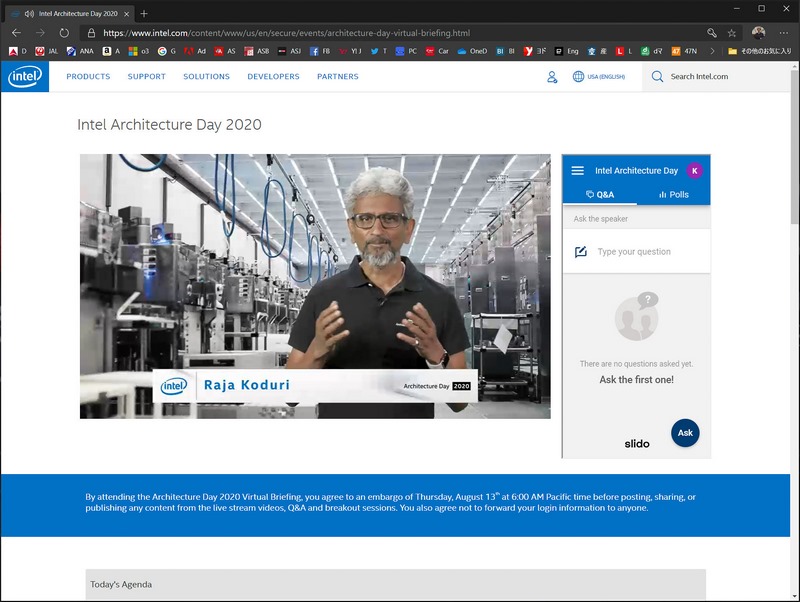Open the browser profile avatar
Image resolution: width=800 pixels, height=602 pixels.
point(758,33)
